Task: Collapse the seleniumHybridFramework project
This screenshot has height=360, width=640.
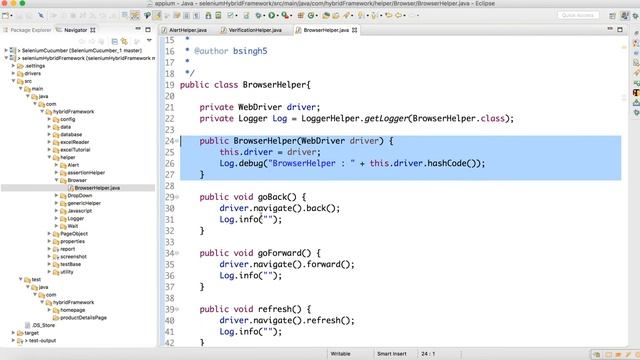Action: [x=6, y=58]
